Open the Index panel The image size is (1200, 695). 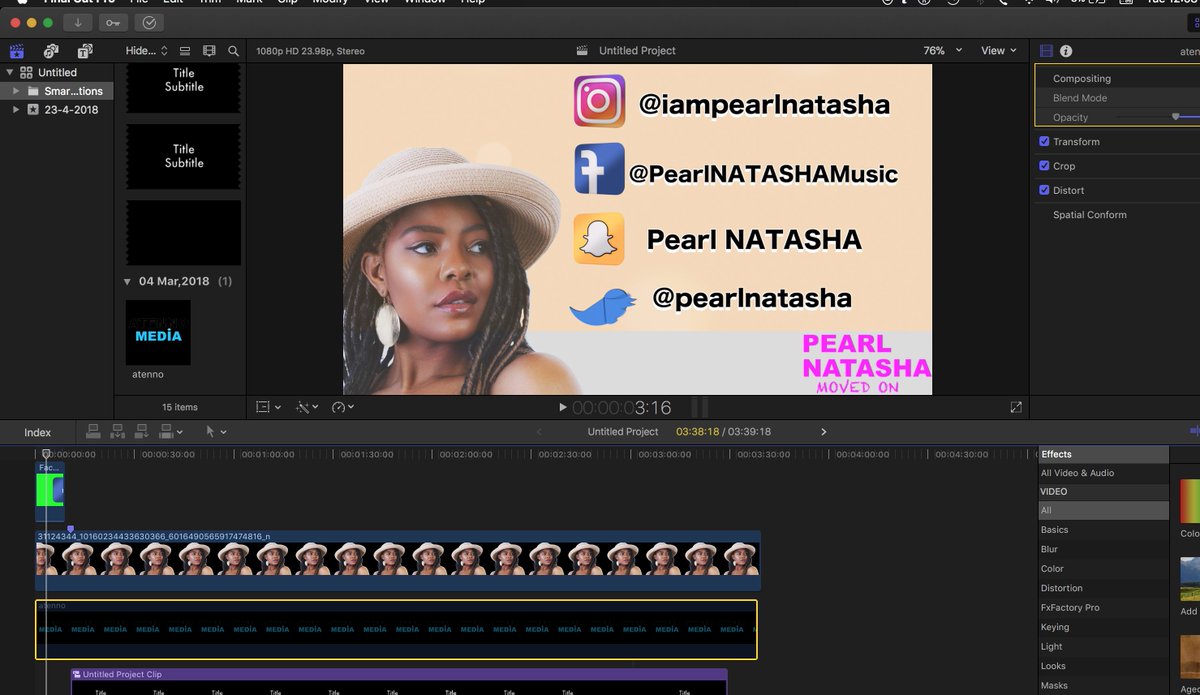point(38,432)
